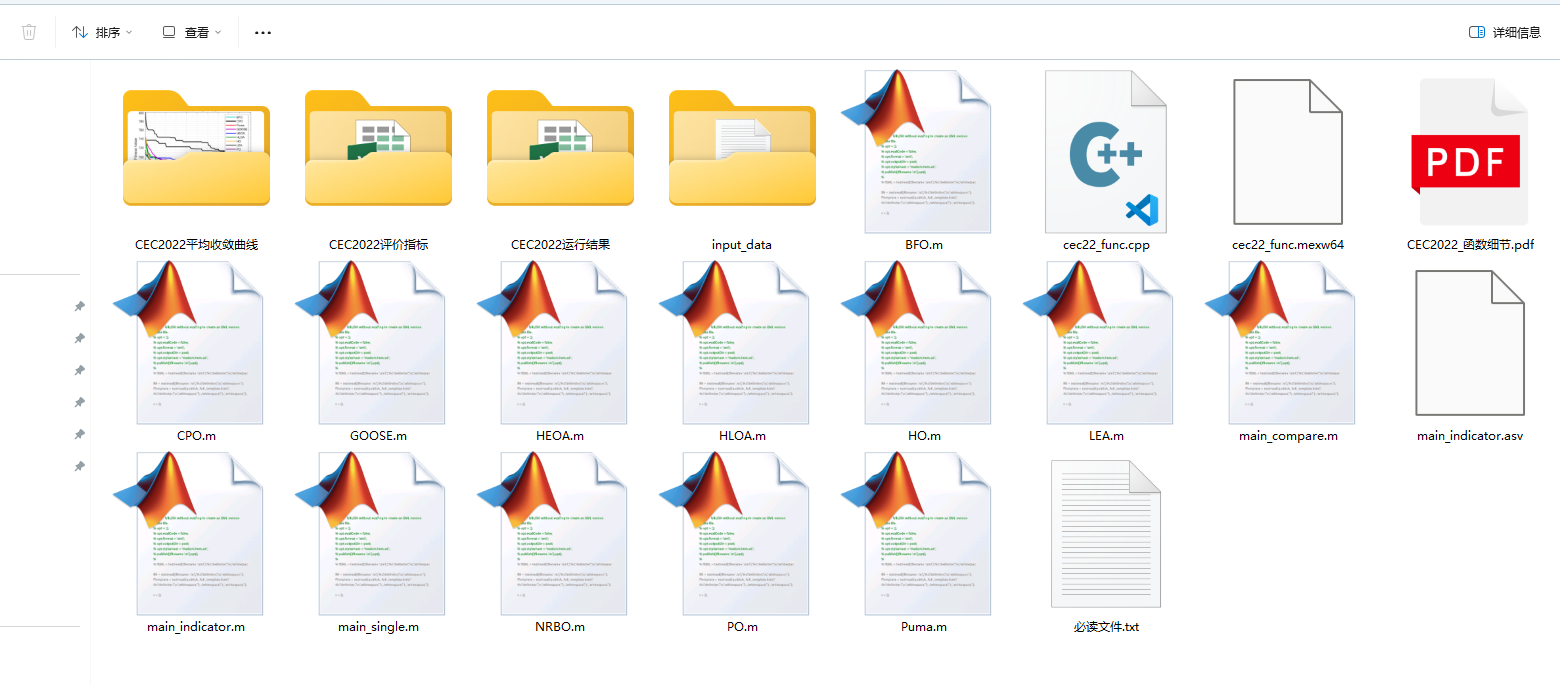Select the main_indicator.asv file icon
The width and height of the screenshot is (1560, 685).
(1470, 343)
